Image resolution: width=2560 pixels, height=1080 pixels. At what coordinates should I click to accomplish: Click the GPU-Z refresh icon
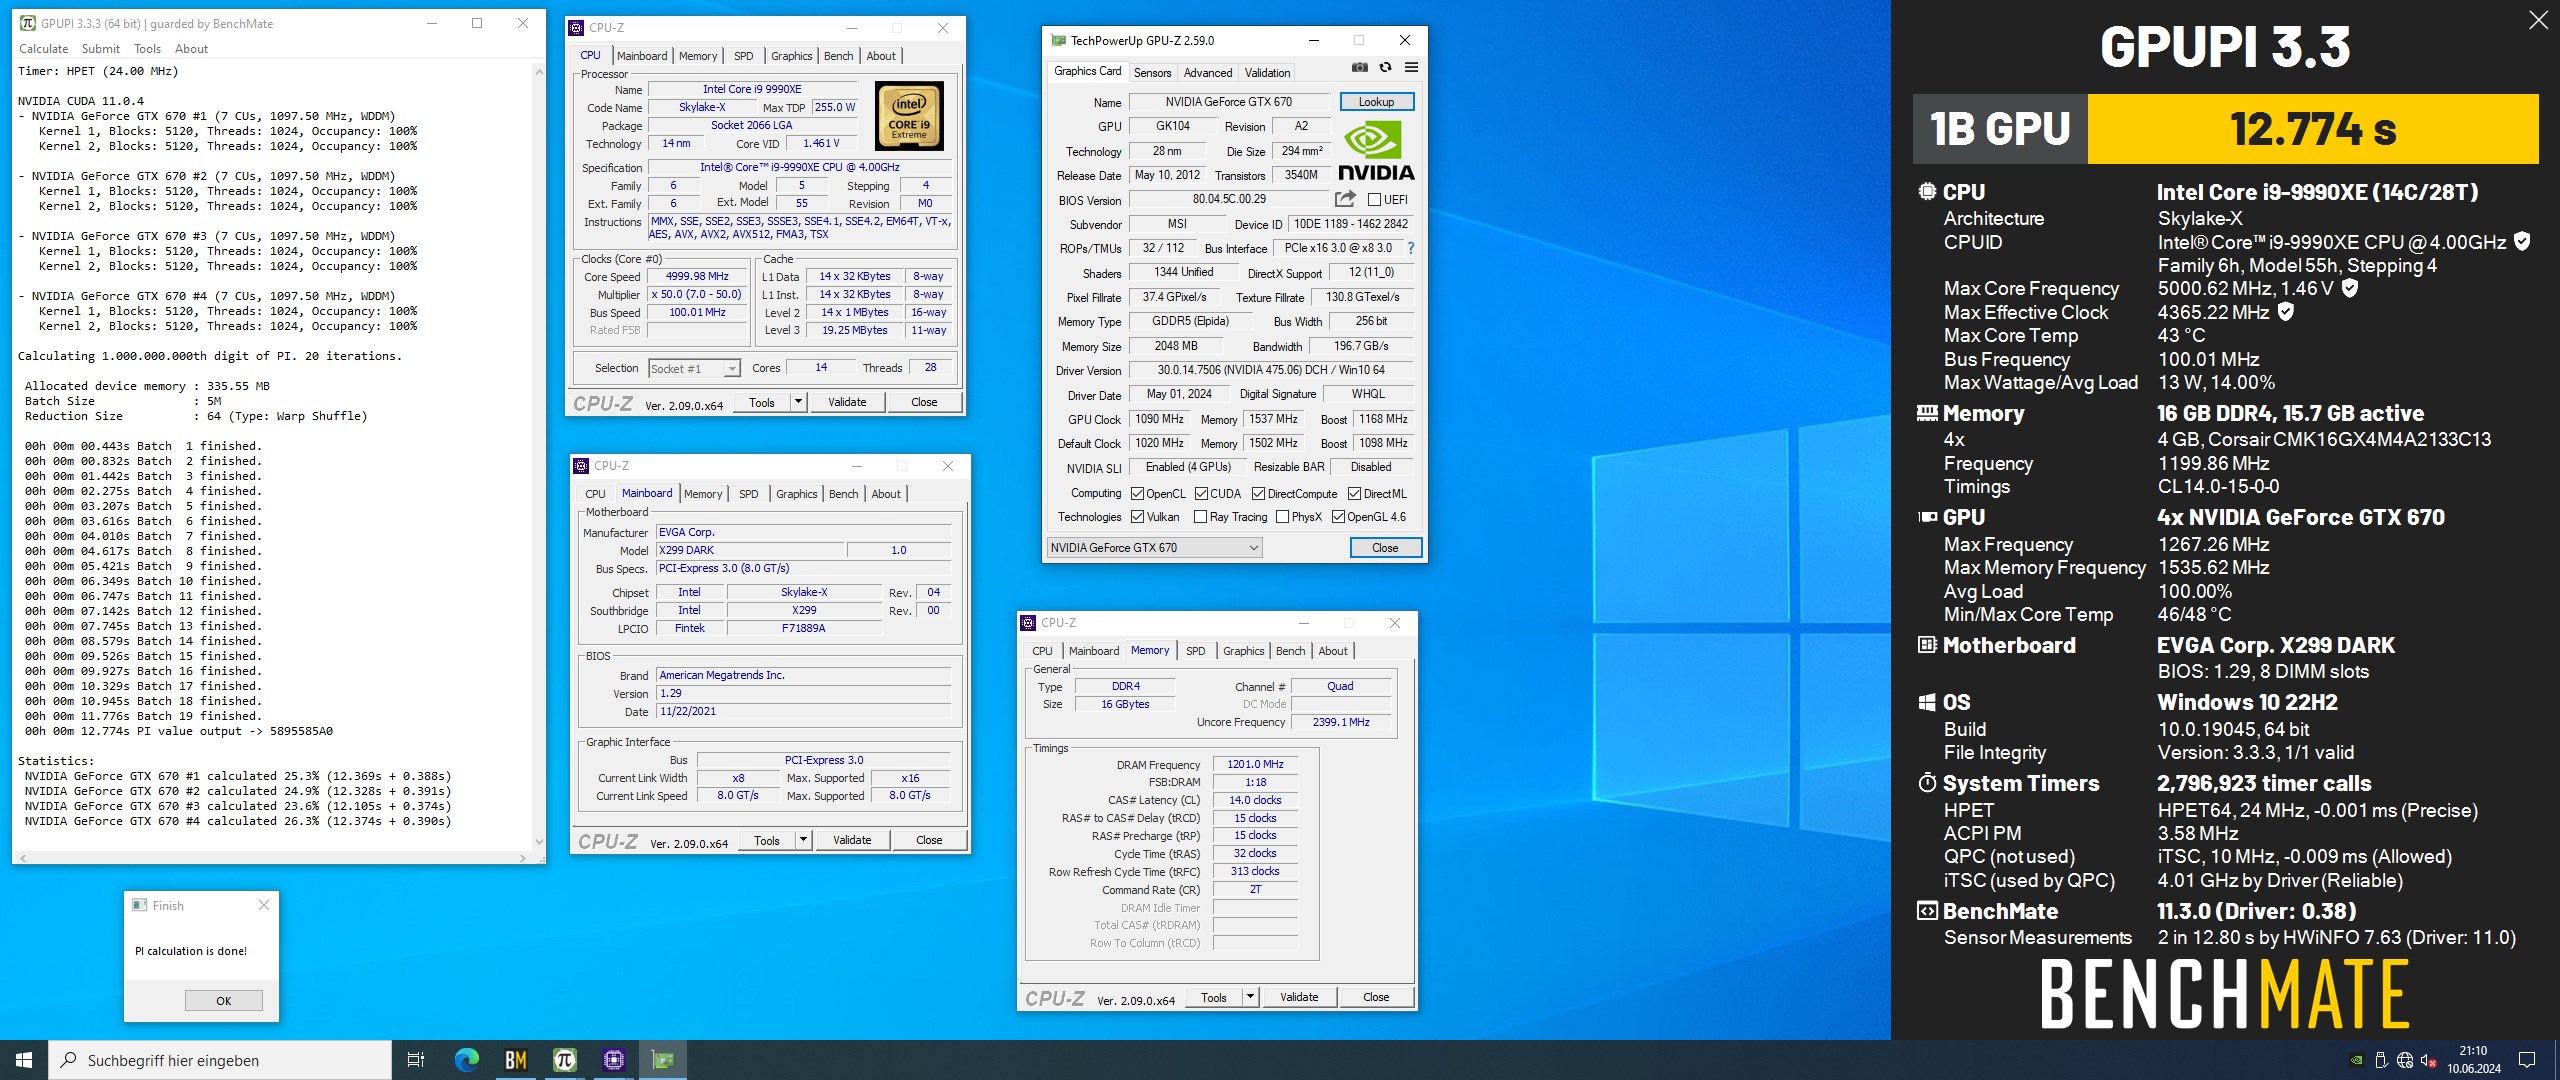click(1385, 68)
